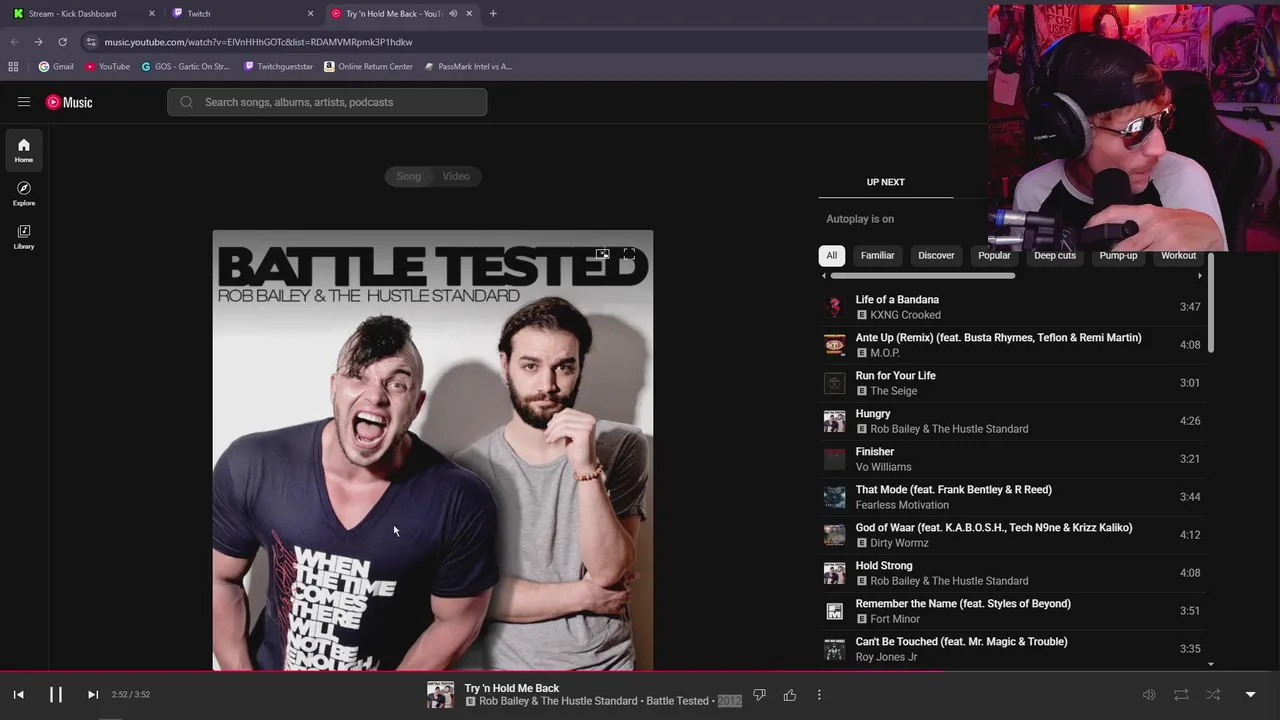Play That Mode by Fearless Motivation
Screen dimensions: 1280x720
1012,497
